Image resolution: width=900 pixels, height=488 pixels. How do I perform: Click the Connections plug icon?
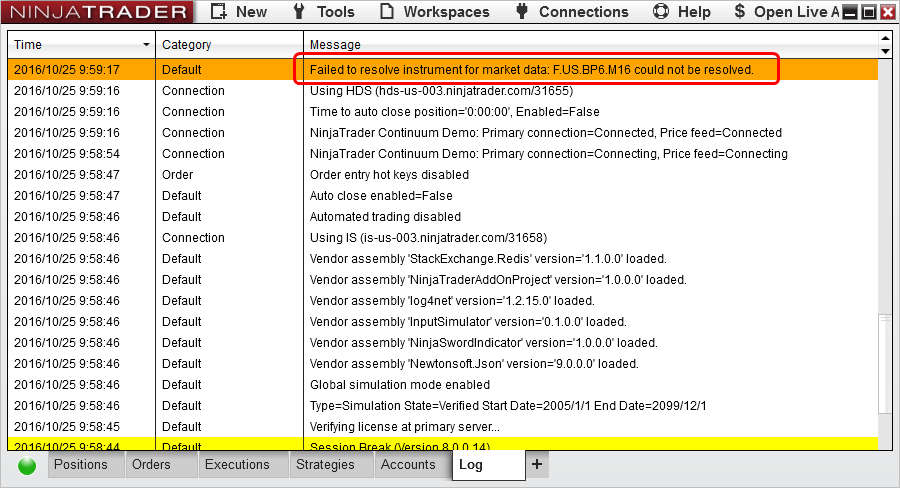pyautogui.click(x=522, y=11)
